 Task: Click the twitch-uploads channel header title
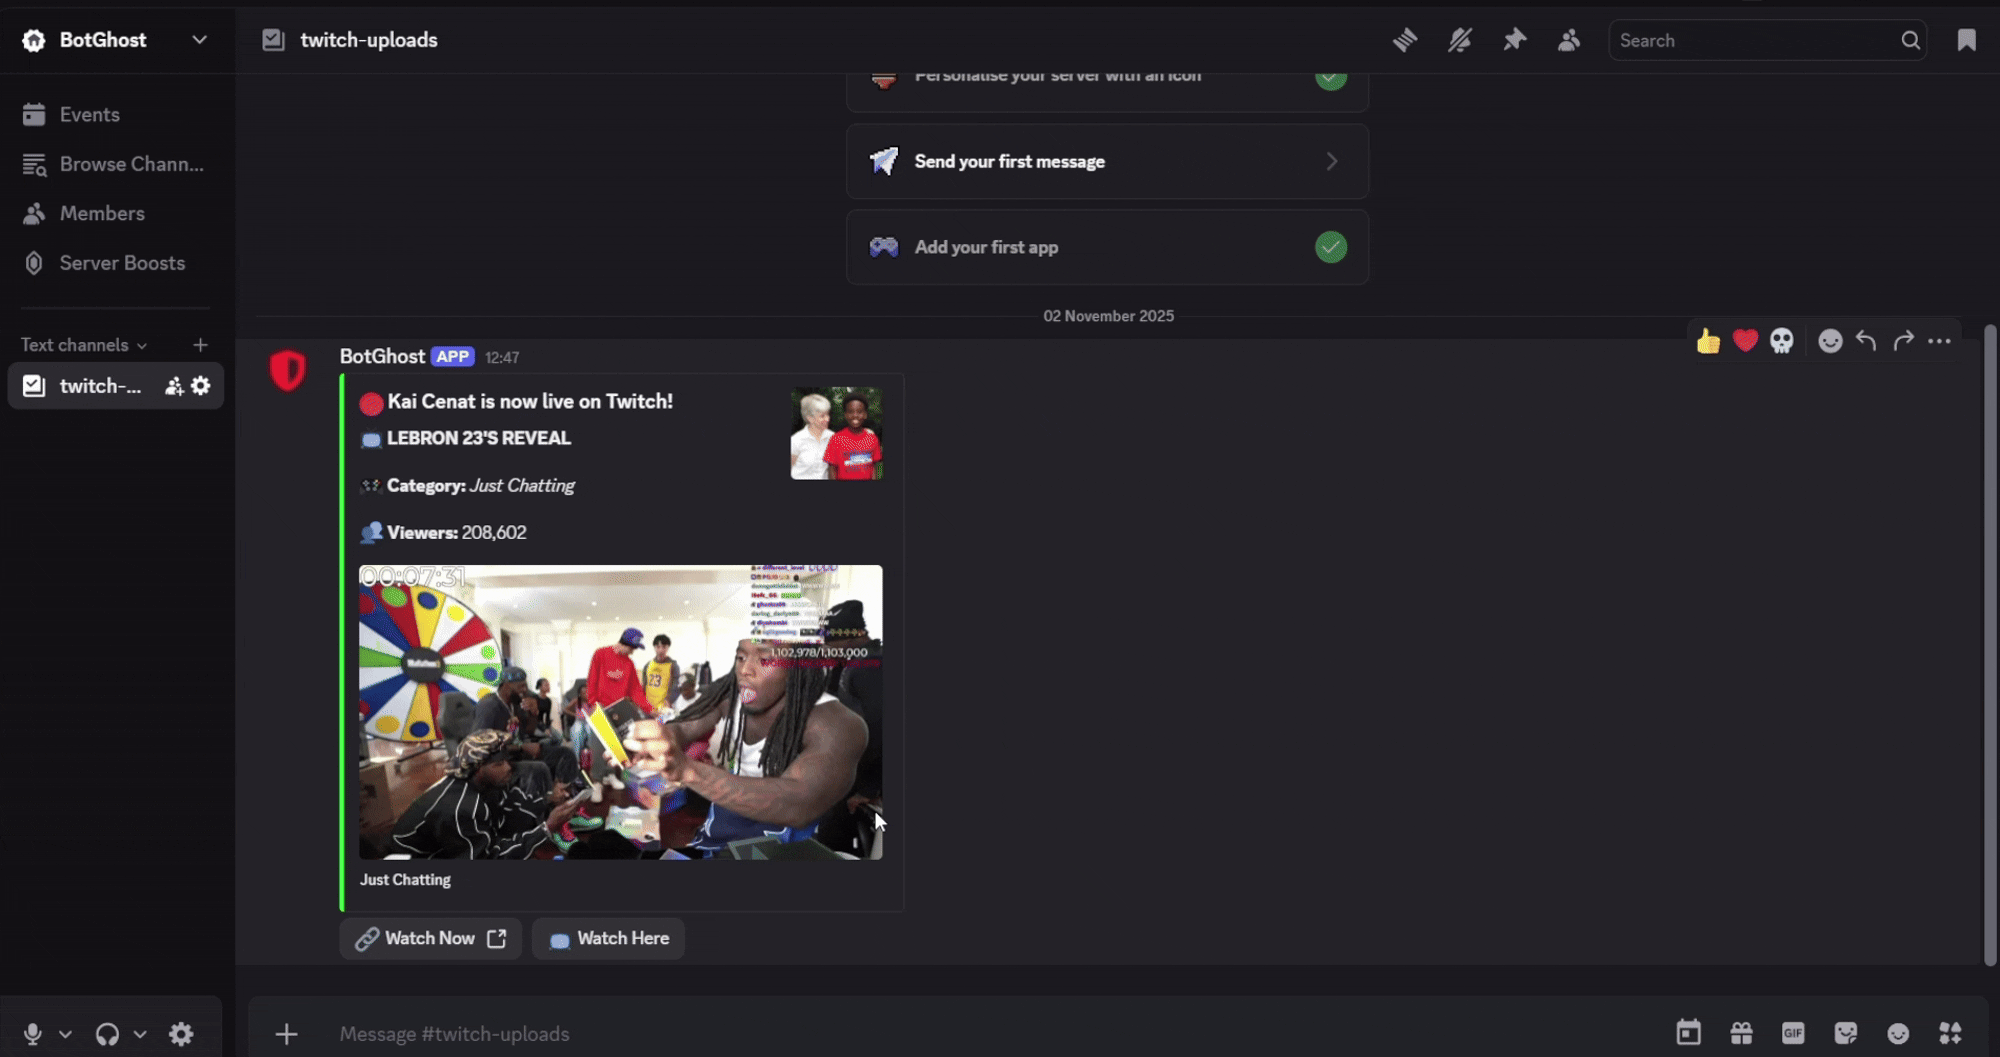point(369,40)
